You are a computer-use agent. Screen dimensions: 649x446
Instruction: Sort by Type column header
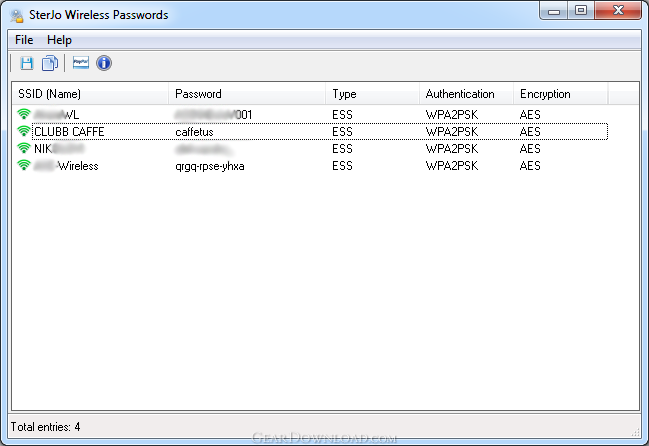(373, 94)
